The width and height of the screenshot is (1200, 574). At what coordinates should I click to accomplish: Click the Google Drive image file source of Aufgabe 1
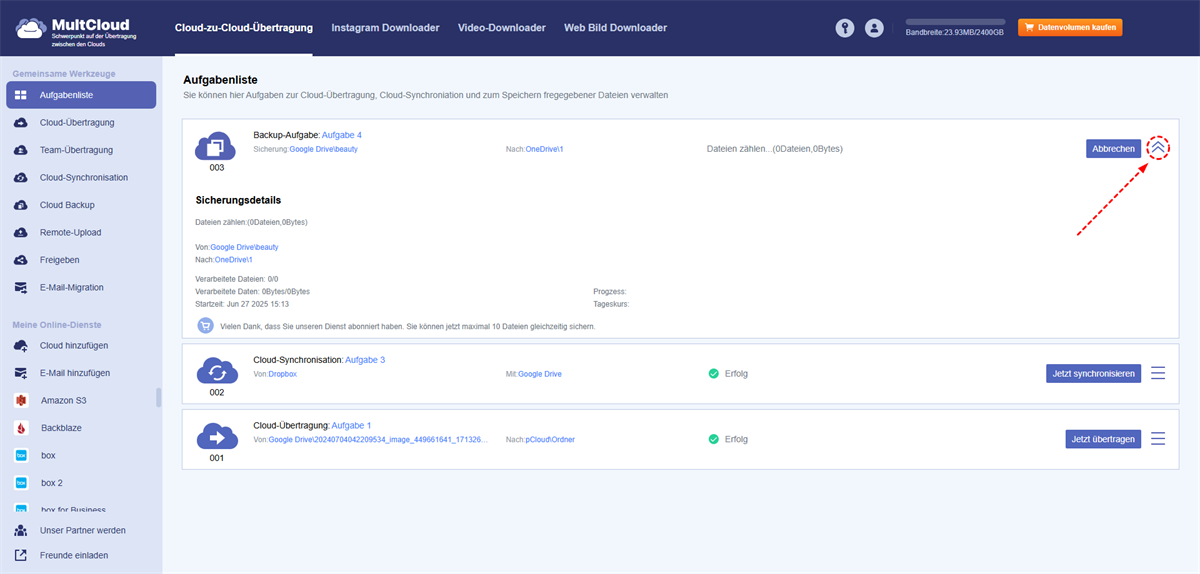point(378,439)
